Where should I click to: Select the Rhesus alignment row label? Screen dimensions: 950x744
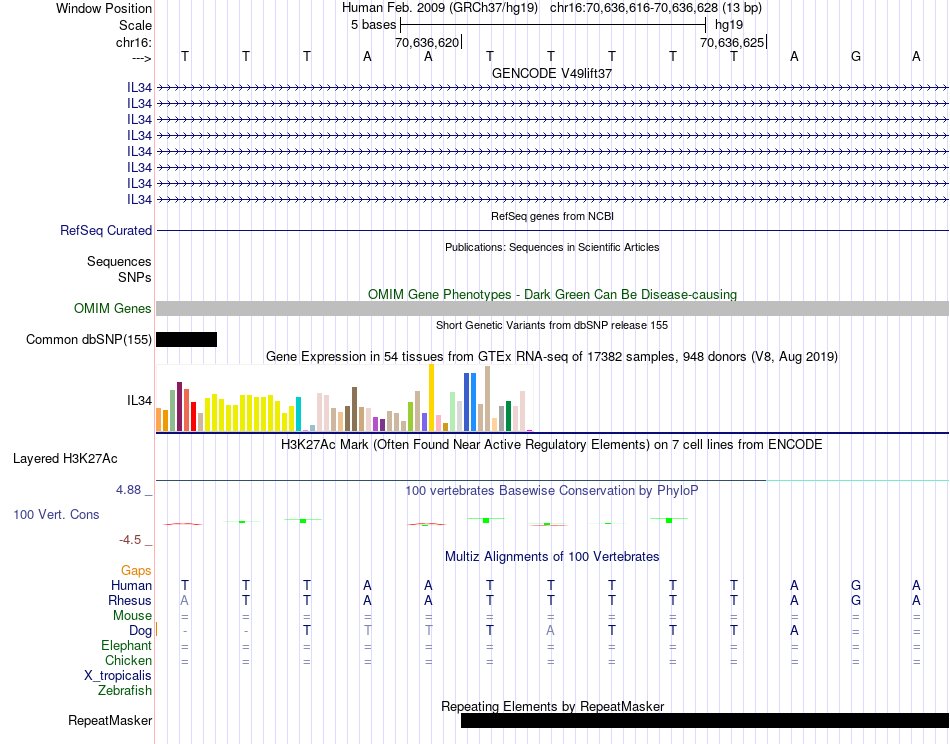tap(130, 600)
